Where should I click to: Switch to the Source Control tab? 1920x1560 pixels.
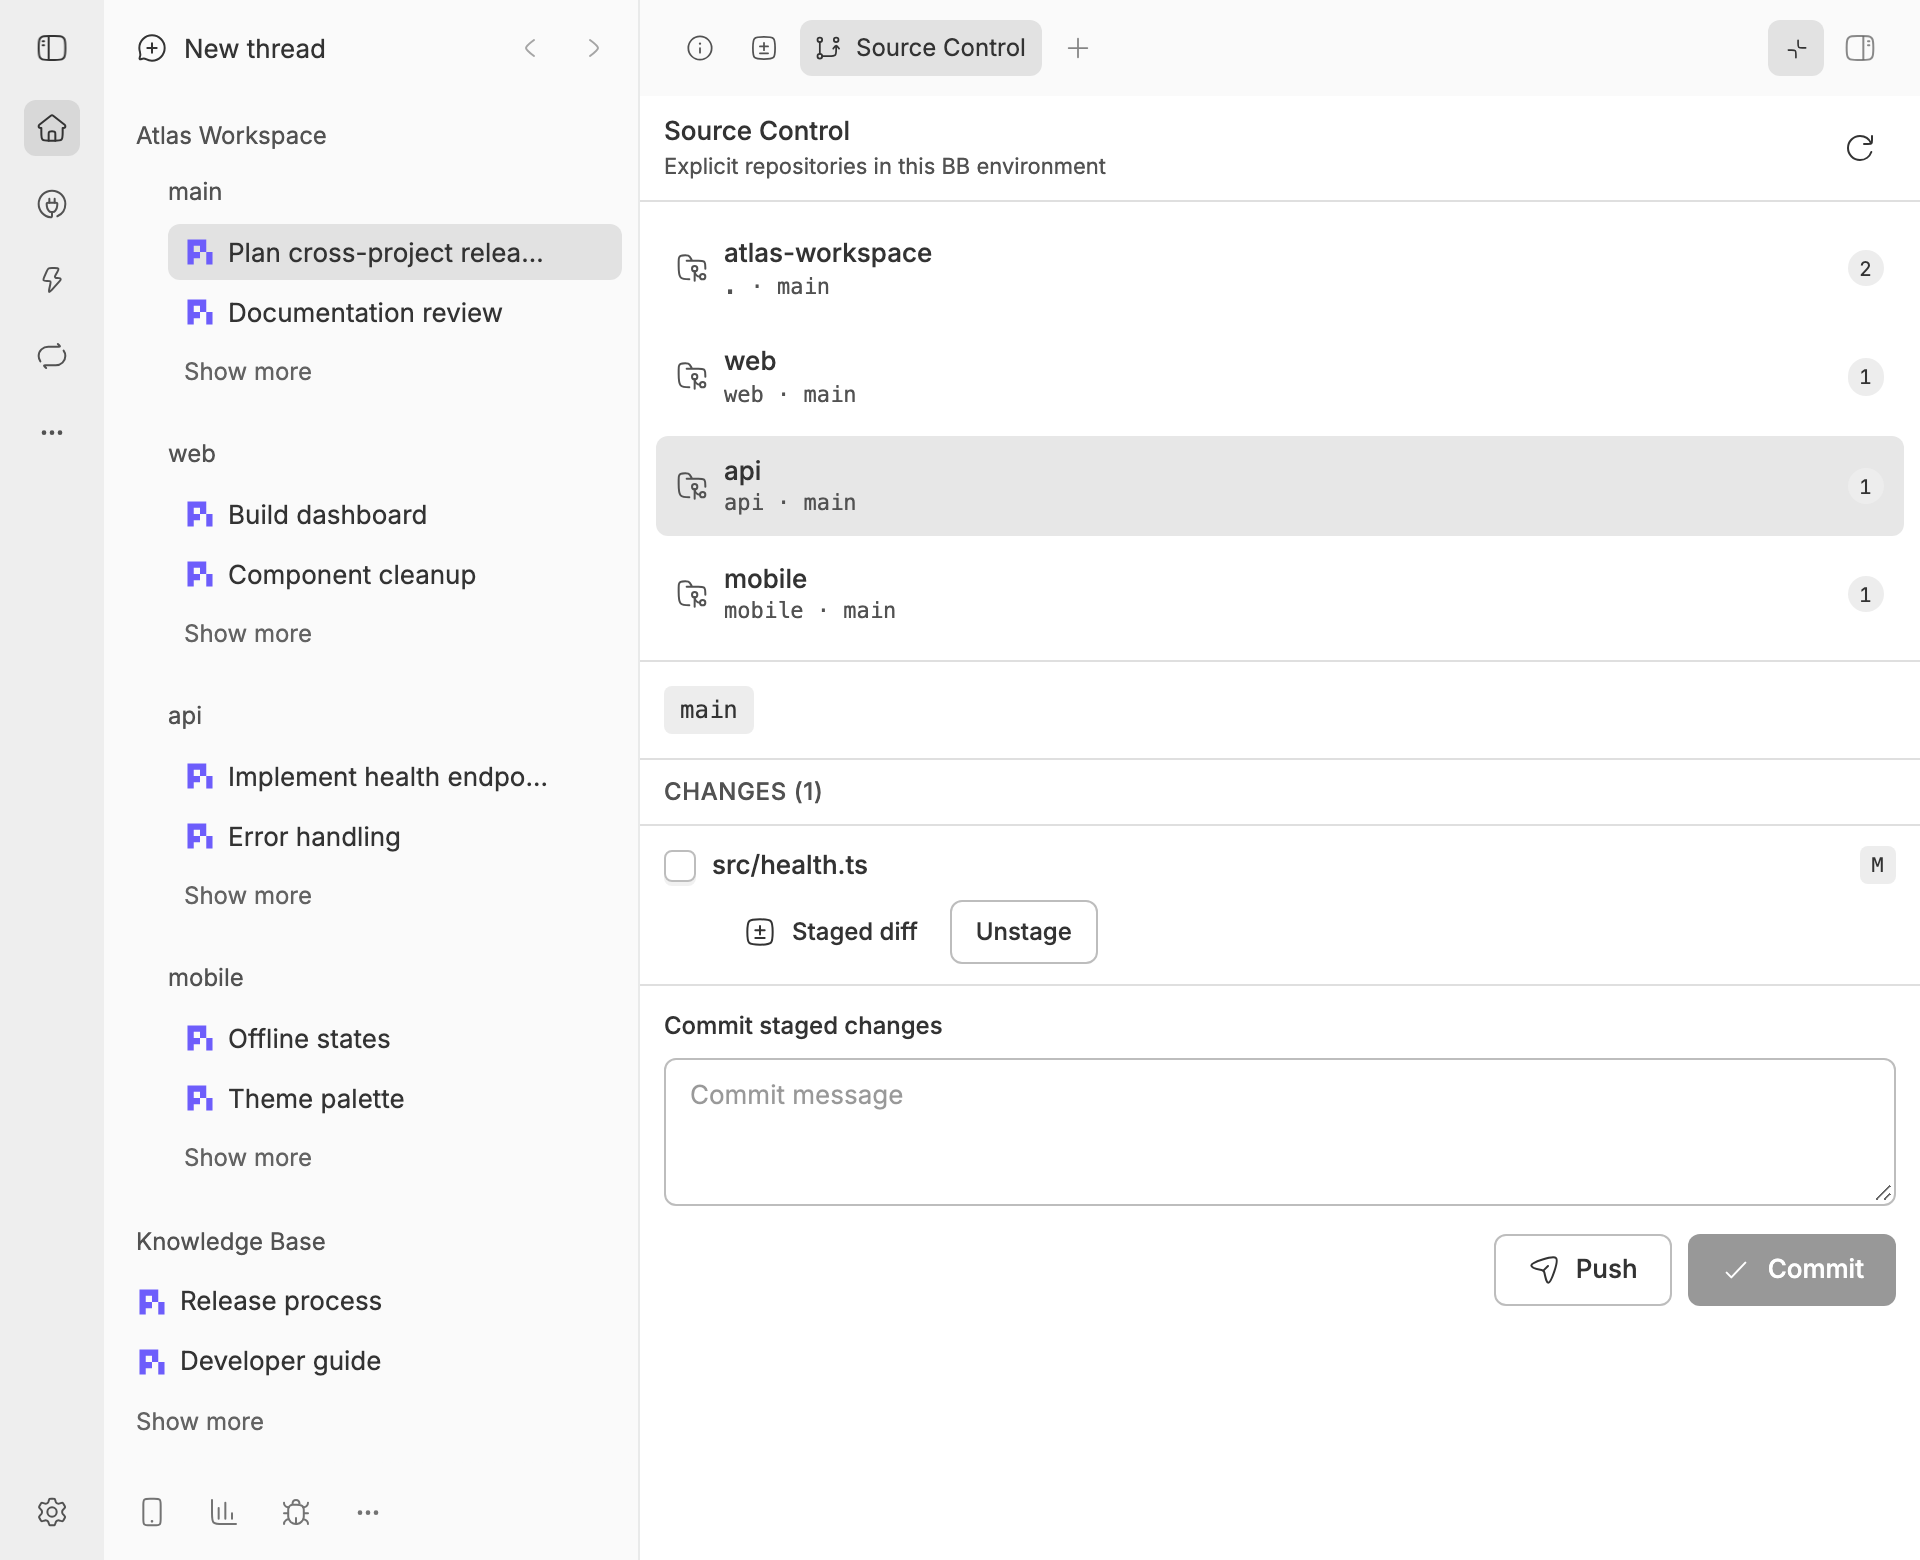[x=921, y=48]
